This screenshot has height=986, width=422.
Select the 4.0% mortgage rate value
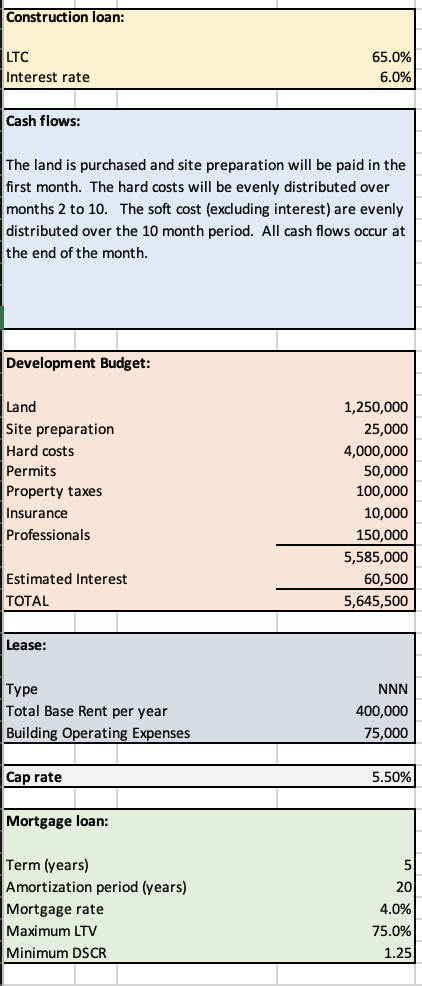[396, 909]
